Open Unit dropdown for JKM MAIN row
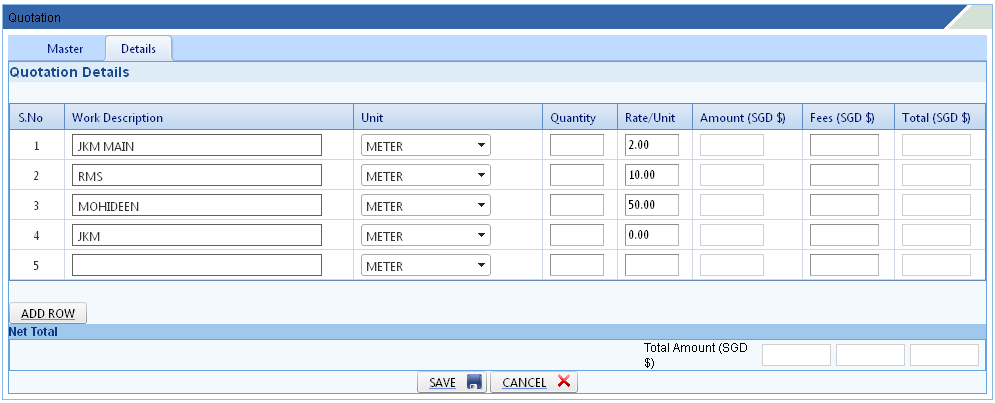Image resolution: width=995 pixels, height=403 pixels. pyautogui.click(x=426, y=145)
